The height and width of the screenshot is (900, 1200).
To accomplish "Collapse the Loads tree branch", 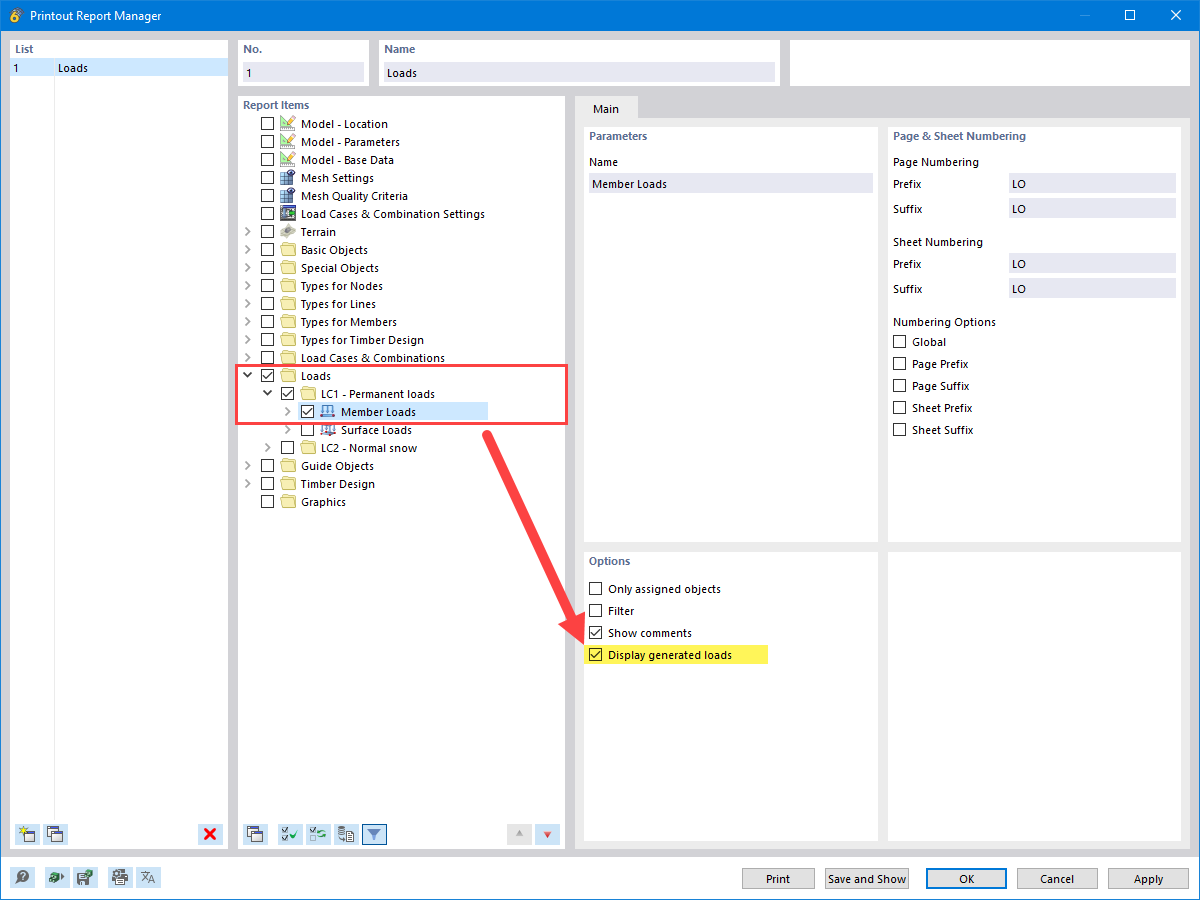I will pyautogui.click(x=247, y=375).
